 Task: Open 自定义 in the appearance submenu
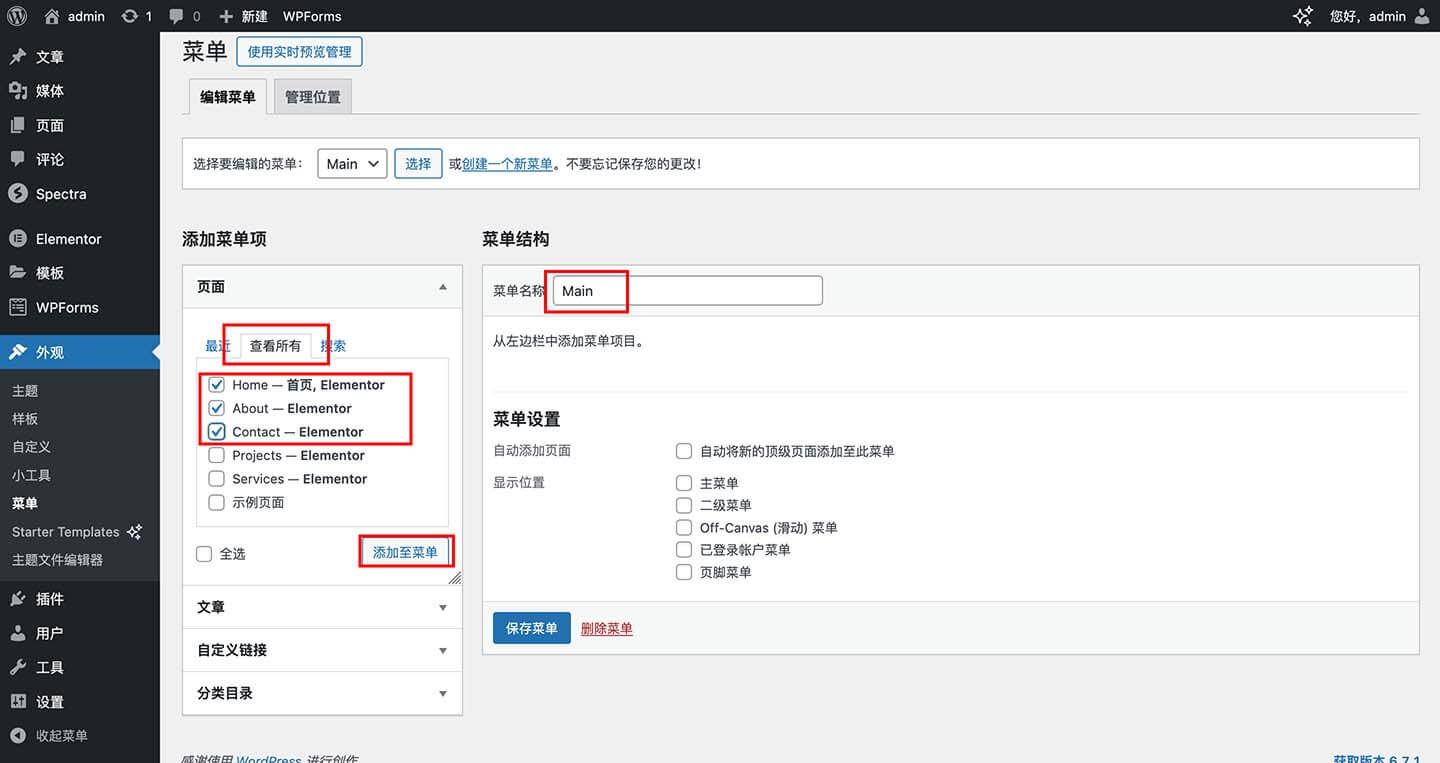coord(31,447)
